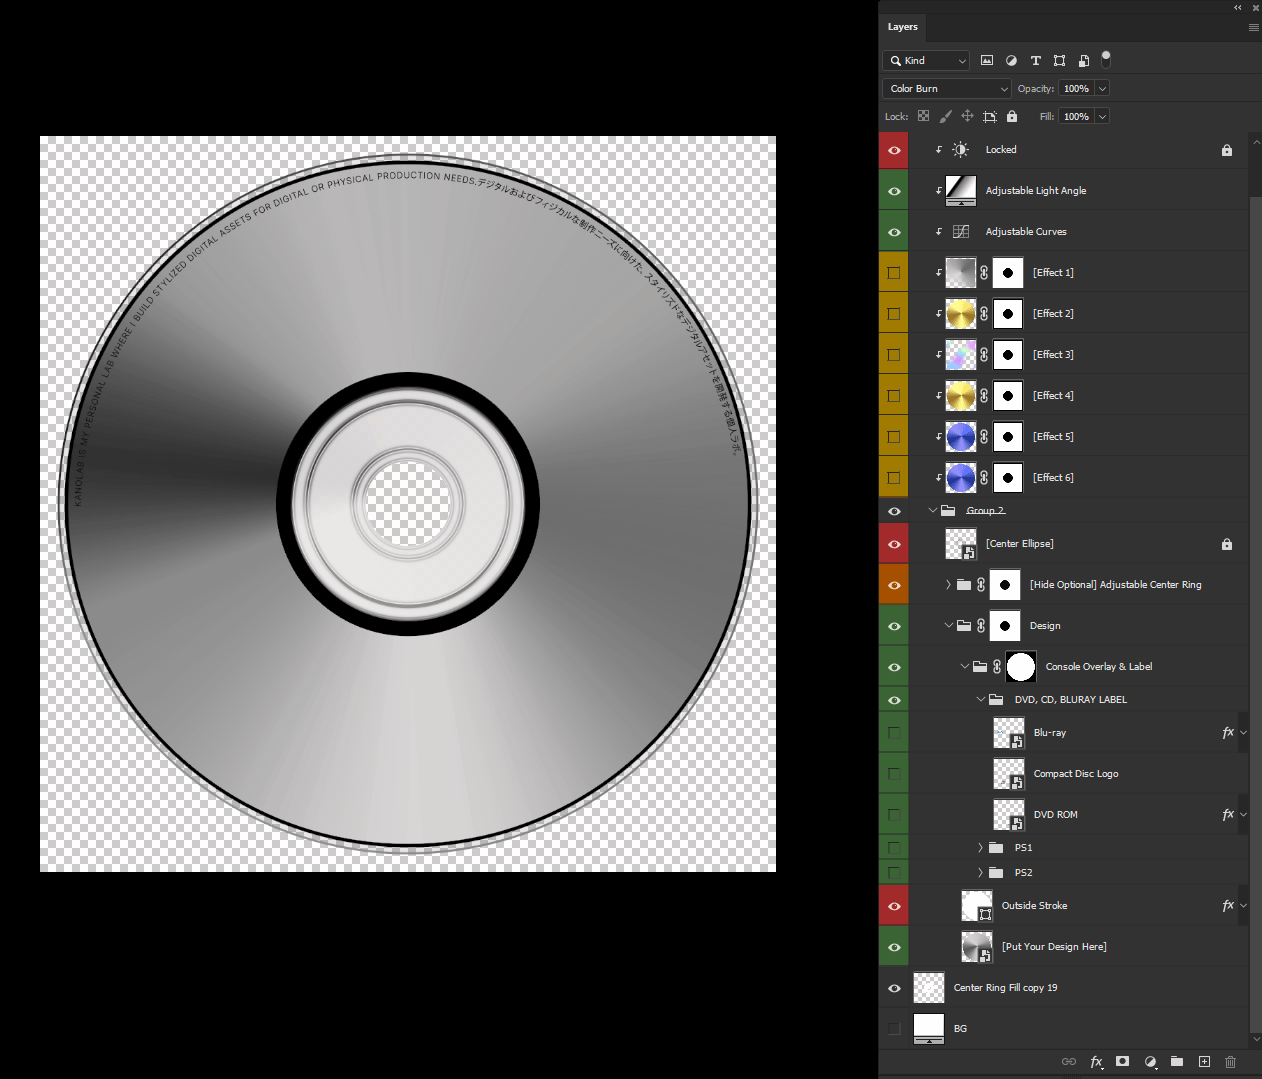Click the Lock all padlock icon
This screenshot has width=1262, height=1079.
tap(1012, 116)
